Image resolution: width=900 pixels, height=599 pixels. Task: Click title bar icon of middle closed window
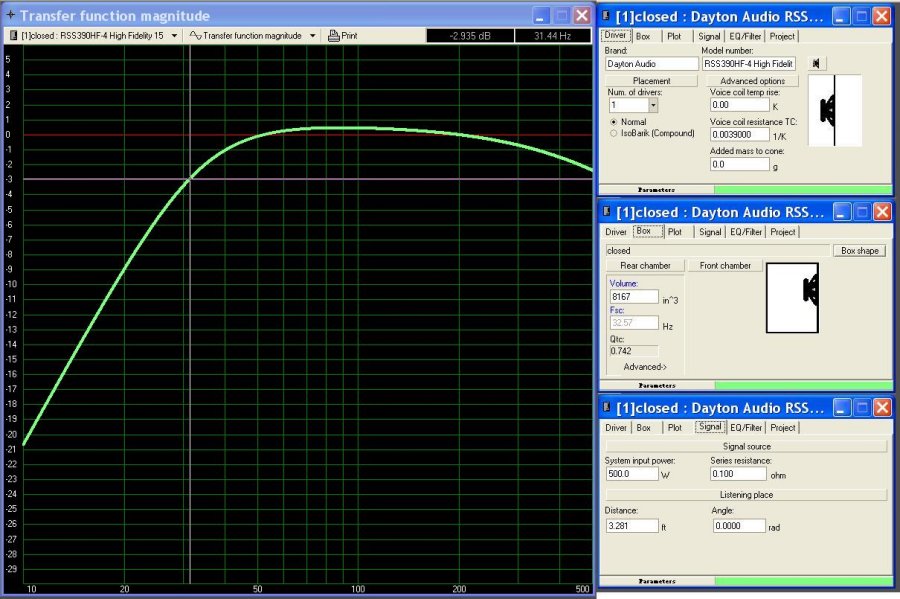[606, 212]
